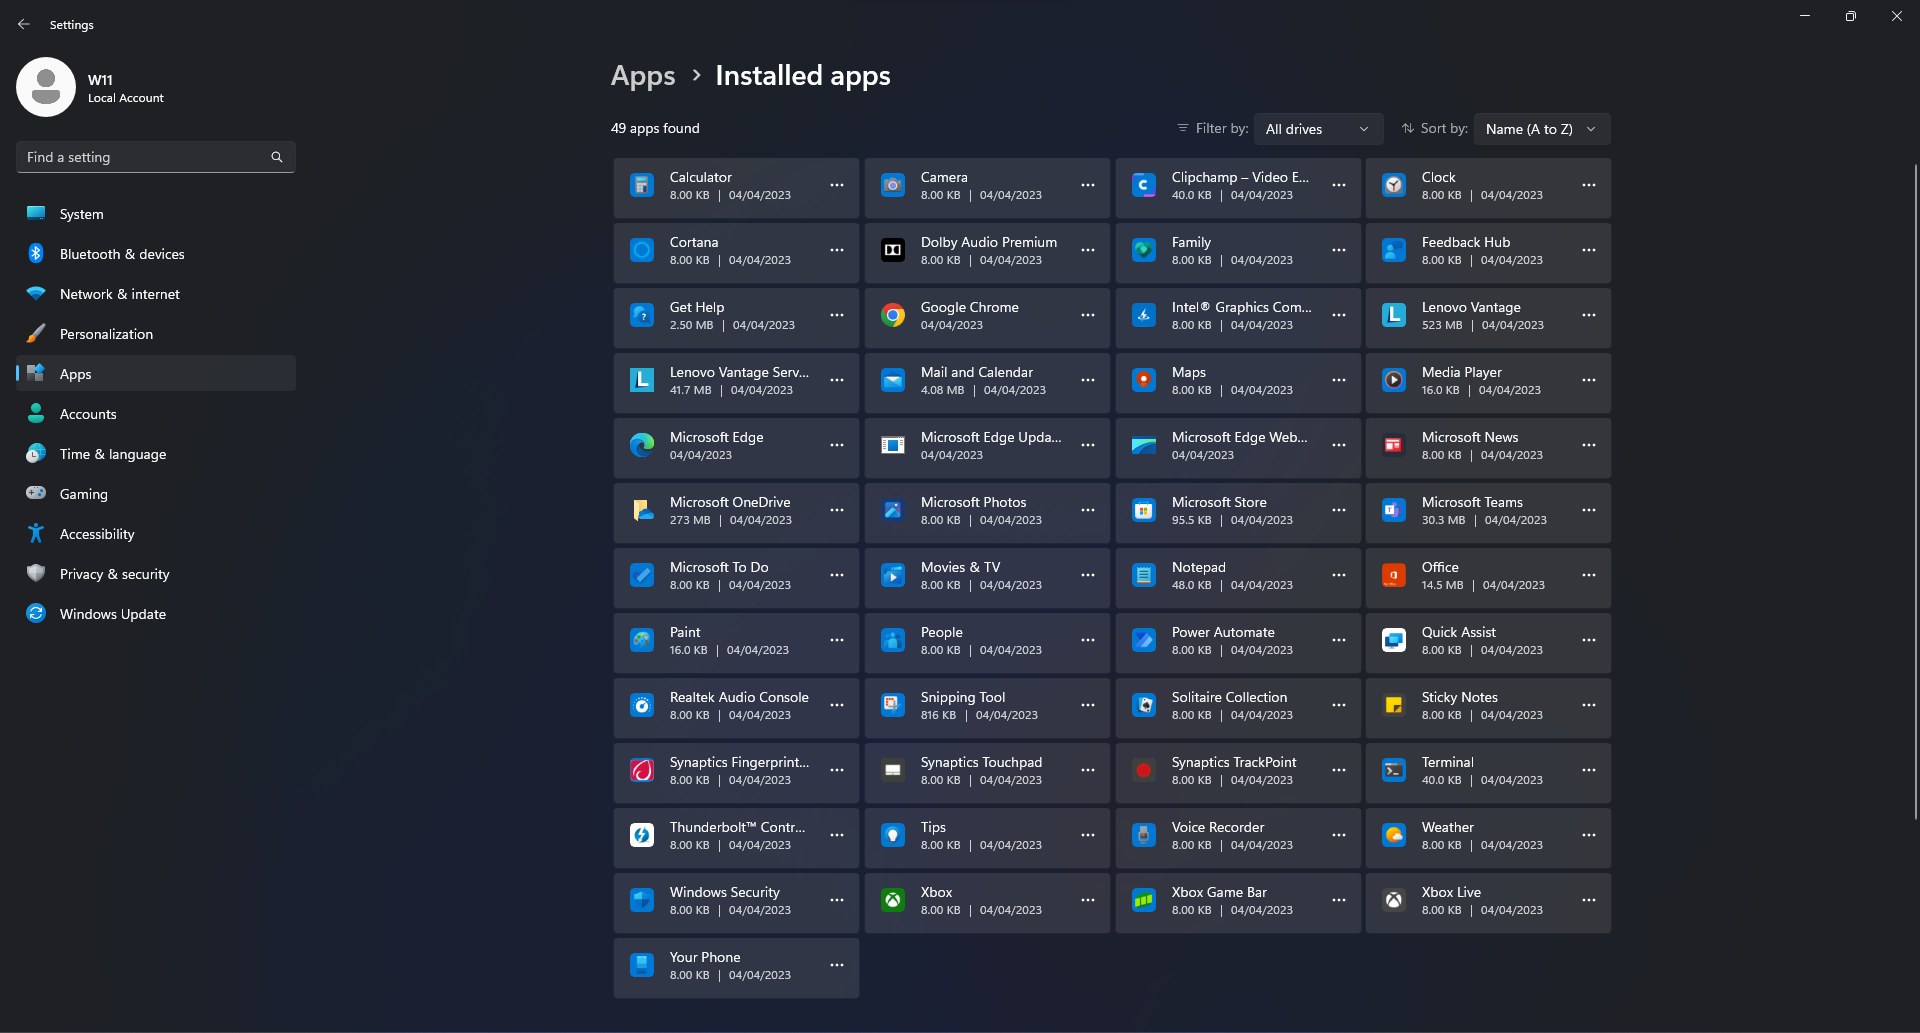Open Time & language settings
The height and width of the screenshot is (1033, 1920).
point(156,454)
